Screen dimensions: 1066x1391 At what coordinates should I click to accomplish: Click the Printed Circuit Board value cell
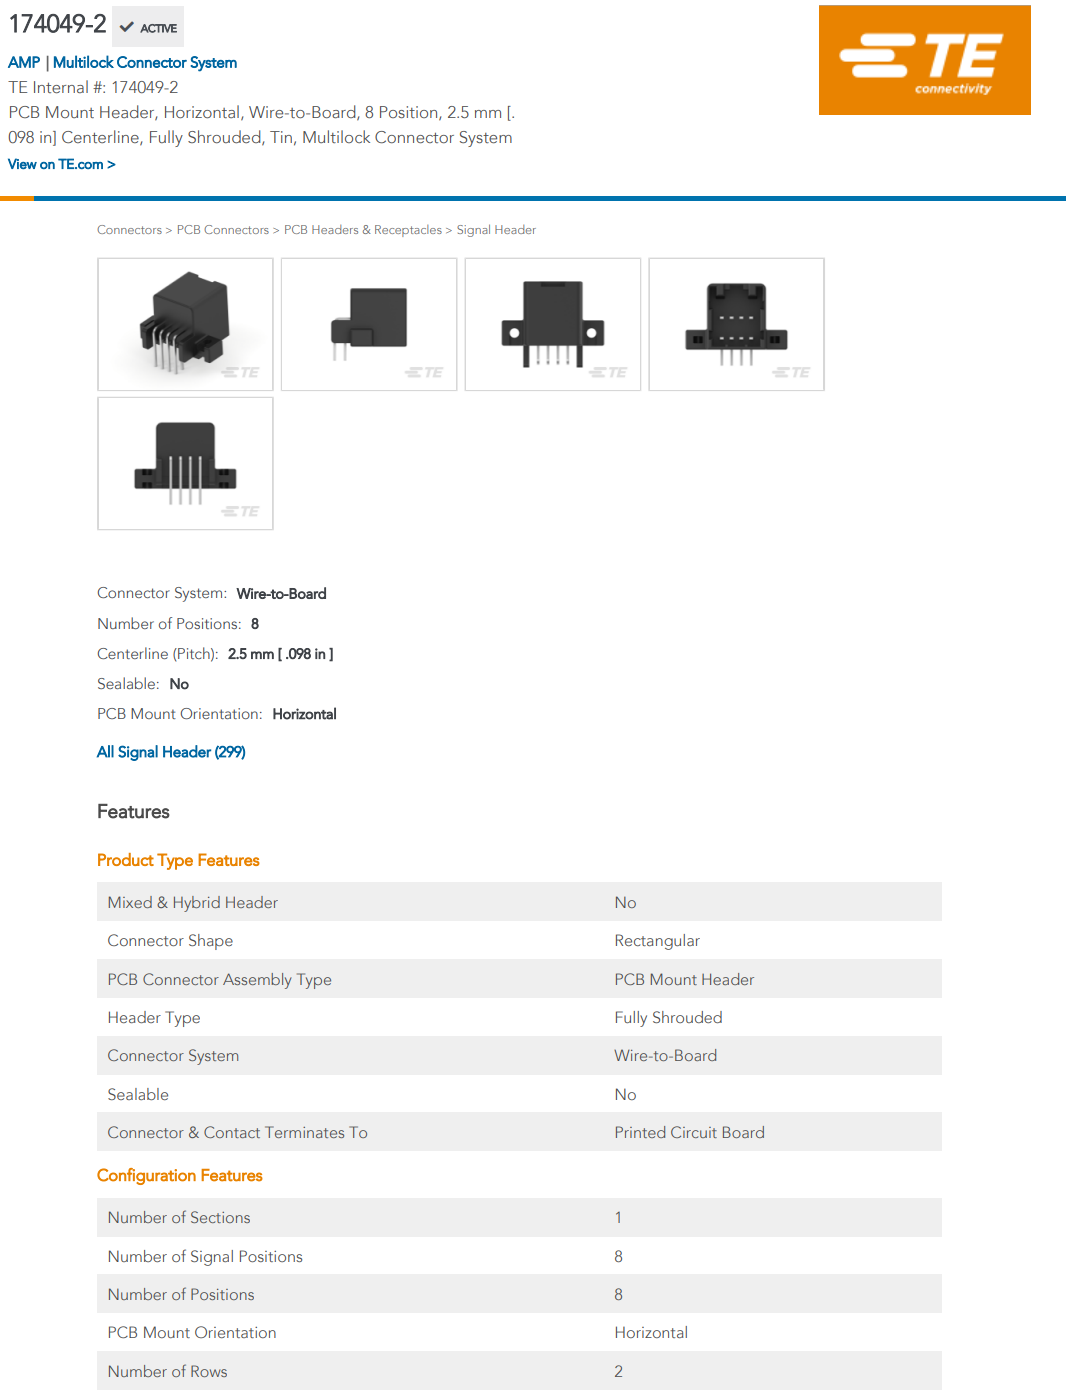pos(690,1133)
